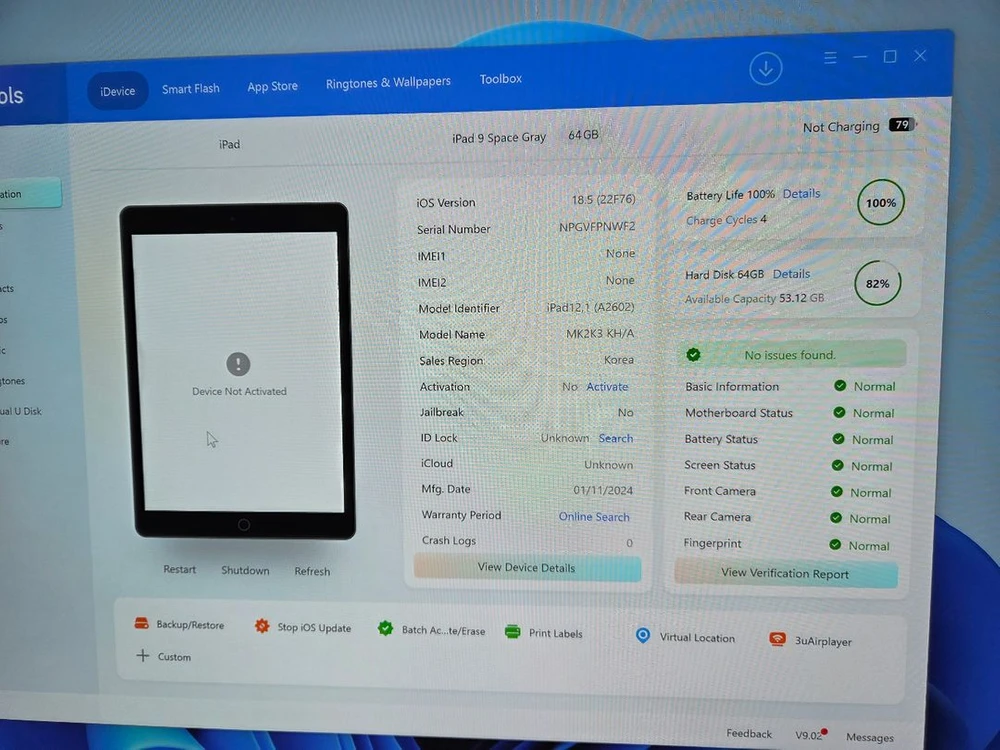1000x750 pixels.
Task: Click the Sales Region Korea value
Action: (x=619, y=360)
